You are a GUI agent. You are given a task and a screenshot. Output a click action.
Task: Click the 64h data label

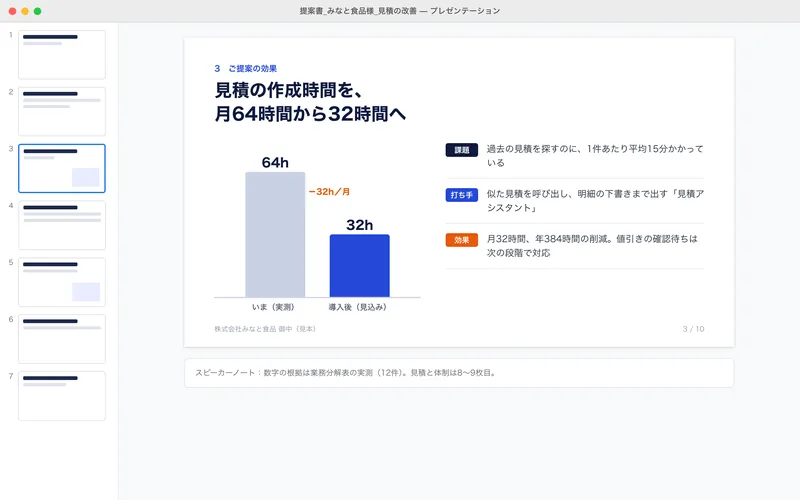tap(275, 162)
